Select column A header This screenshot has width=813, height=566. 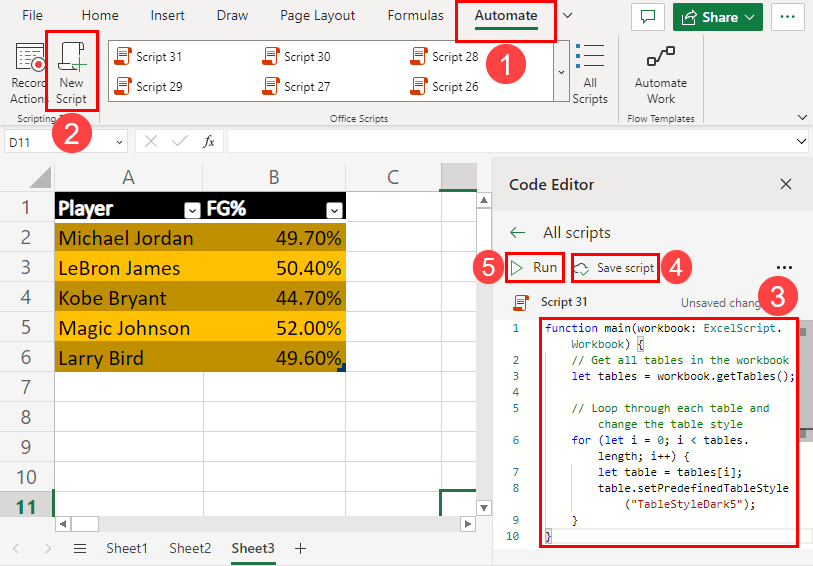129,177
